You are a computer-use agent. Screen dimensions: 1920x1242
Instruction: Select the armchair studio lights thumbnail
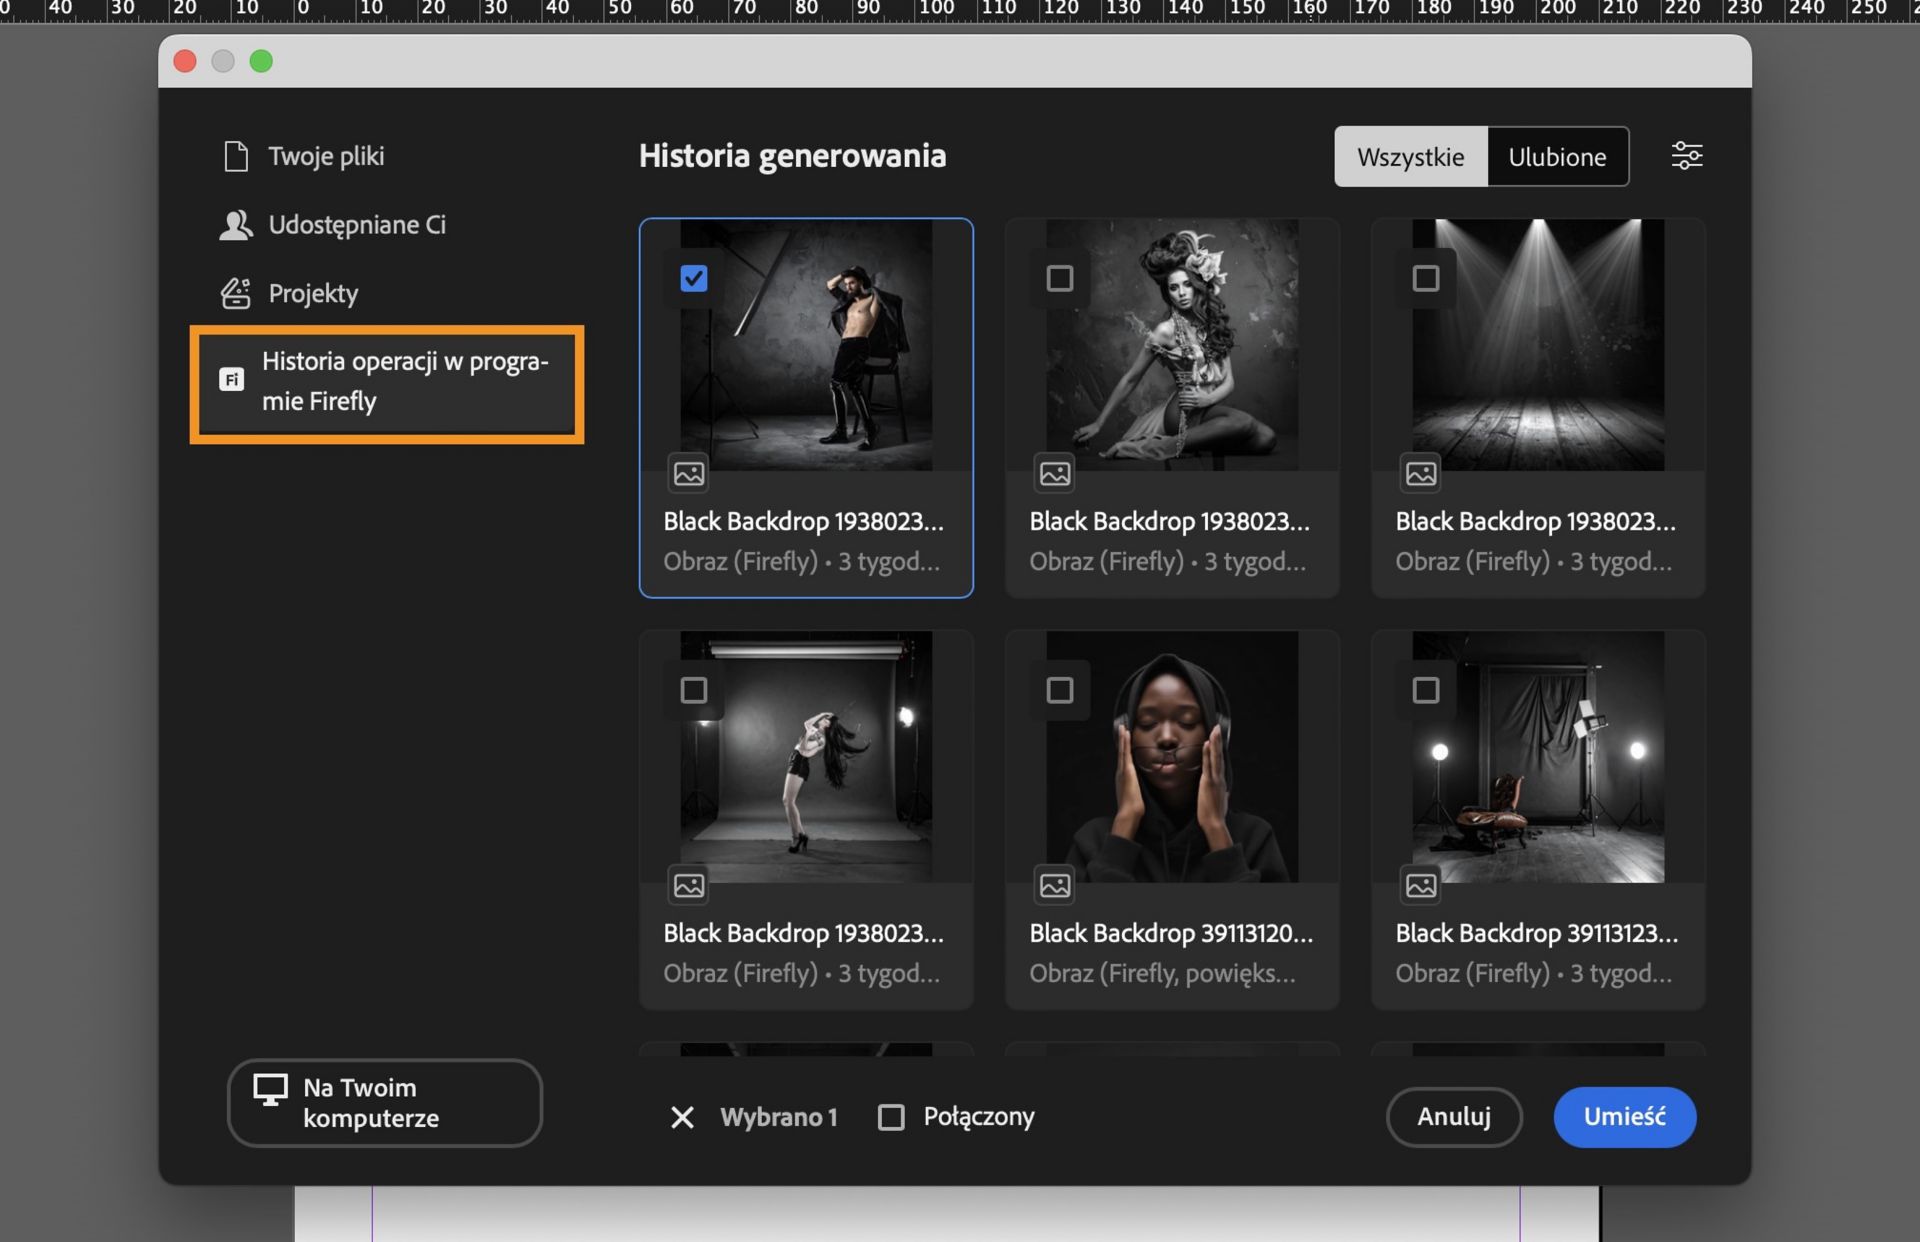tap(1538, 757)
